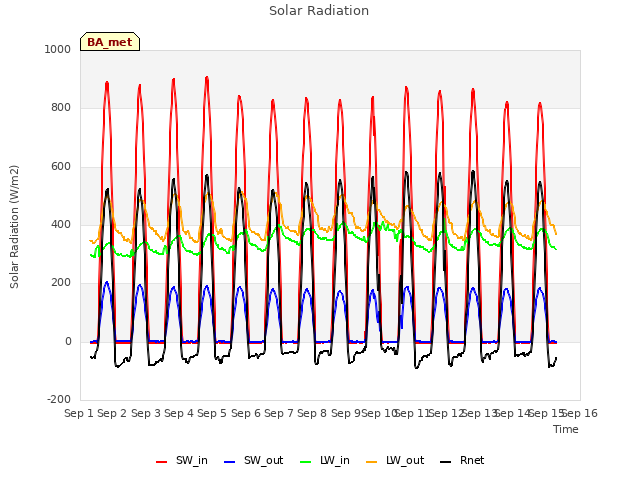
Task: Click the LW_out legend label
Action: 405,460
